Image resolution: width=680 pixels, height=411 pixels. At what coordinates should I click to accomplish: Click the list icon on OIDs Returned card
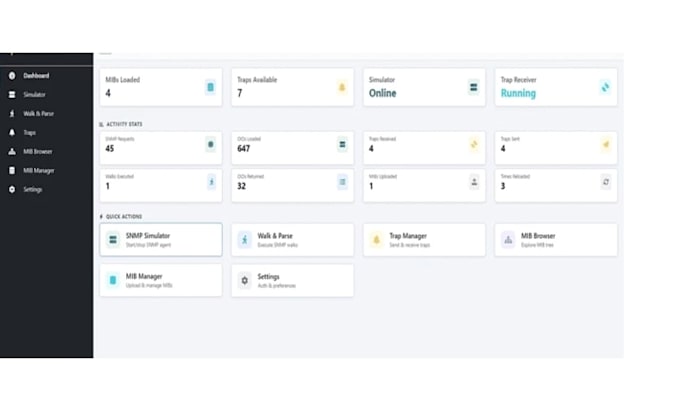click(342, 182)
